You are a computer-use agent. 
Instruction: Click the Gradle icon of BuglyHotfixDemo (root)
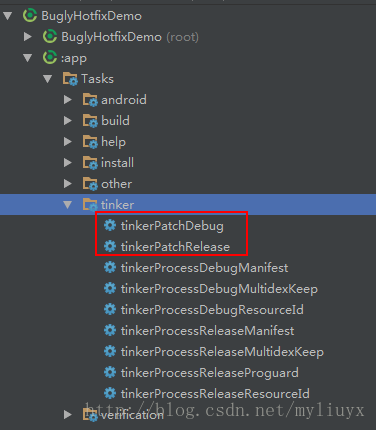(50, 37)
